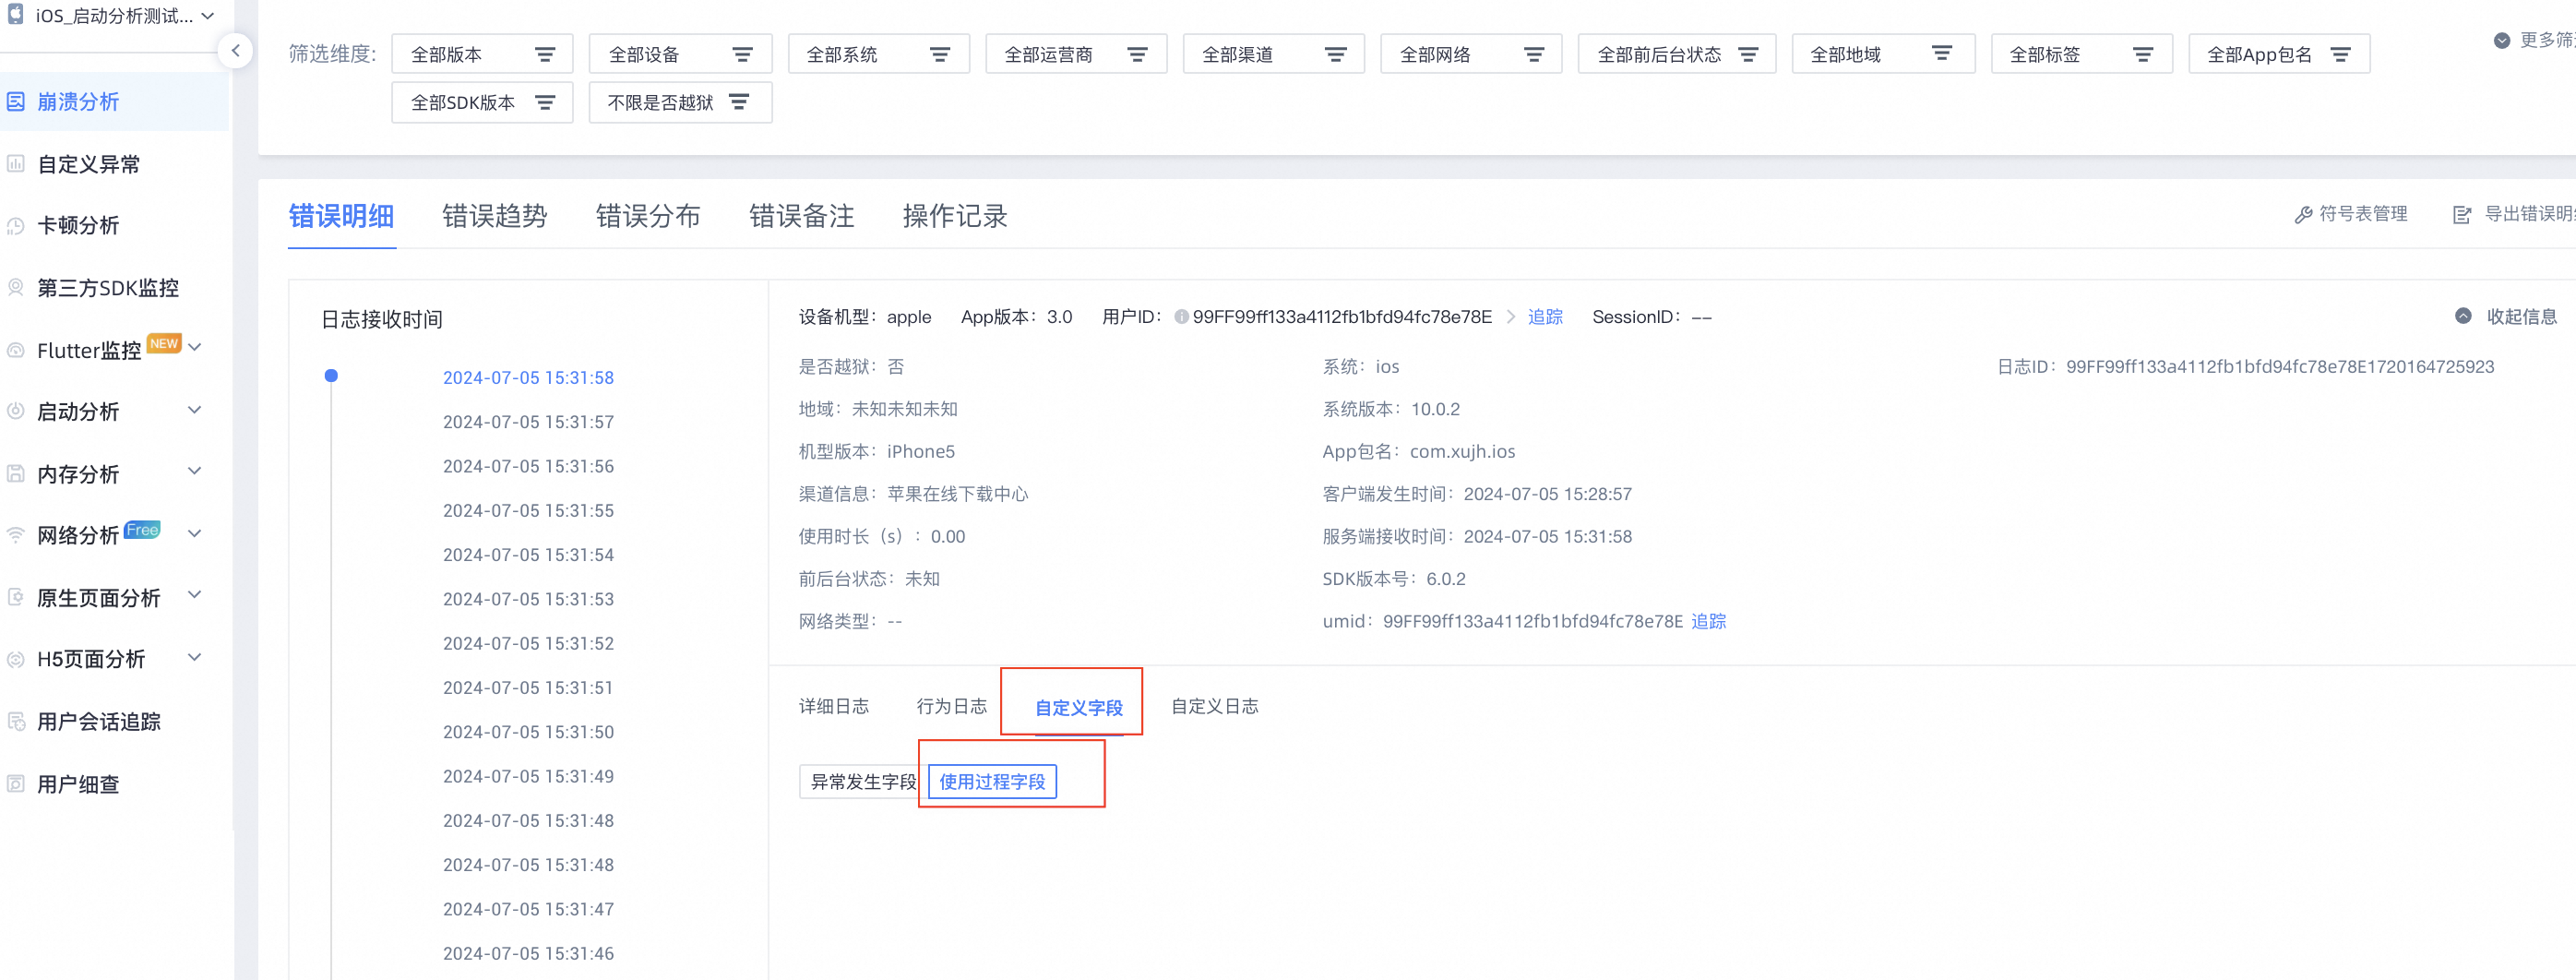This screenshot has width=2576, height=980.
Task: Click the 卡顿分析 sidebar icon
Action: pos(16,225)
